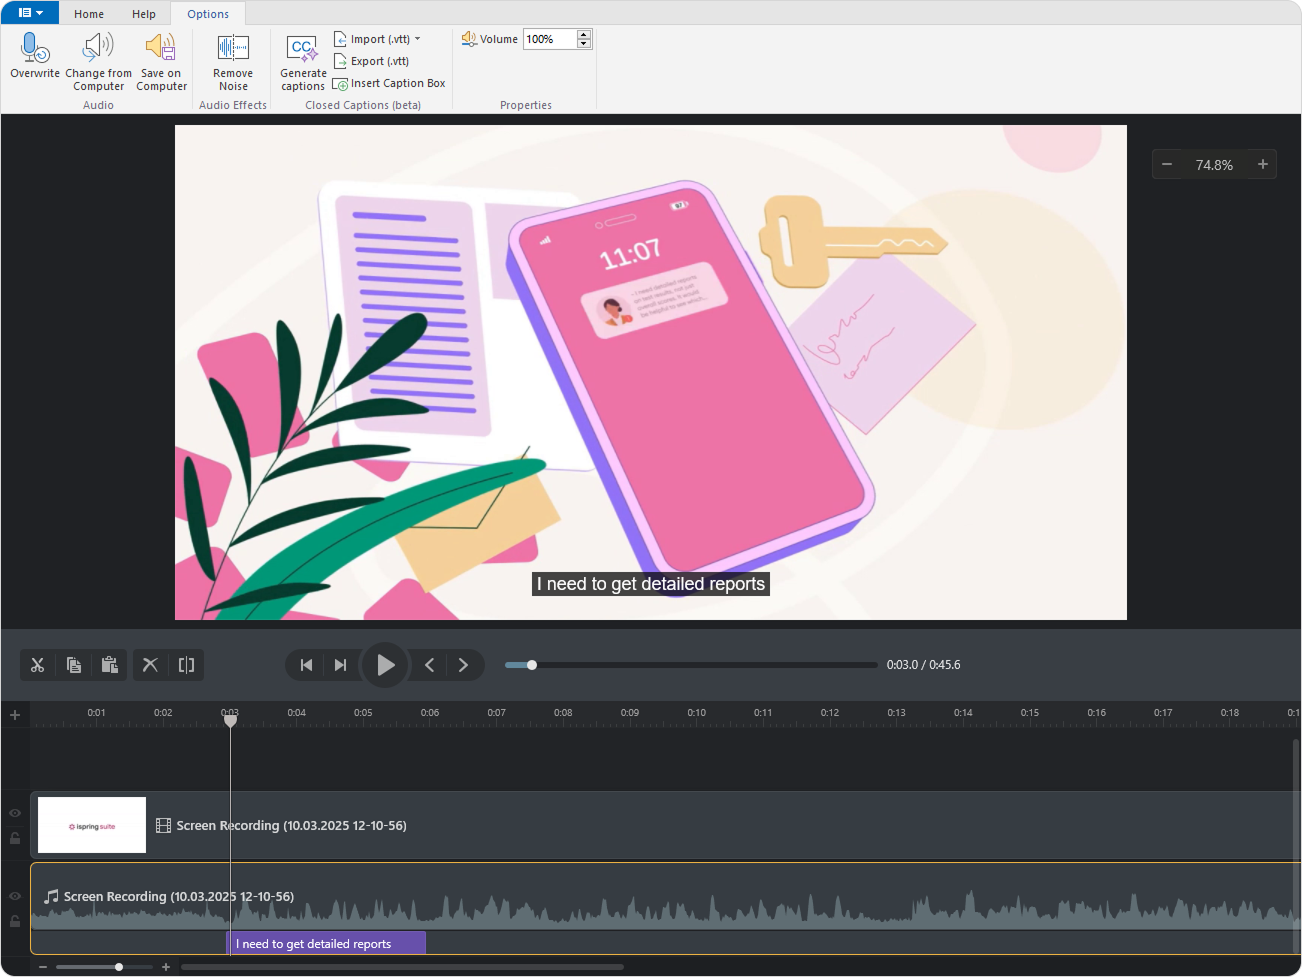
Task: Select the caption clip on timeline
Action: click(x=327, y=943)
